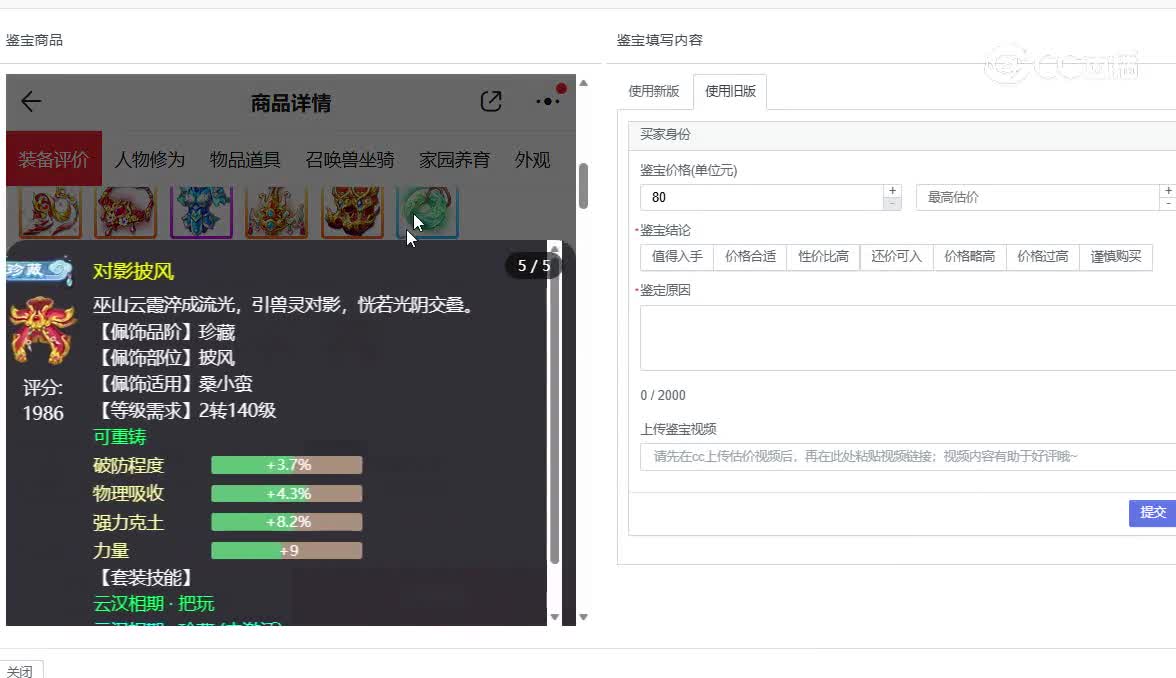Viewport: 1176px width, 678px height.
Task: Click the 对影披风 item title
Action: (x=134, y=271)
